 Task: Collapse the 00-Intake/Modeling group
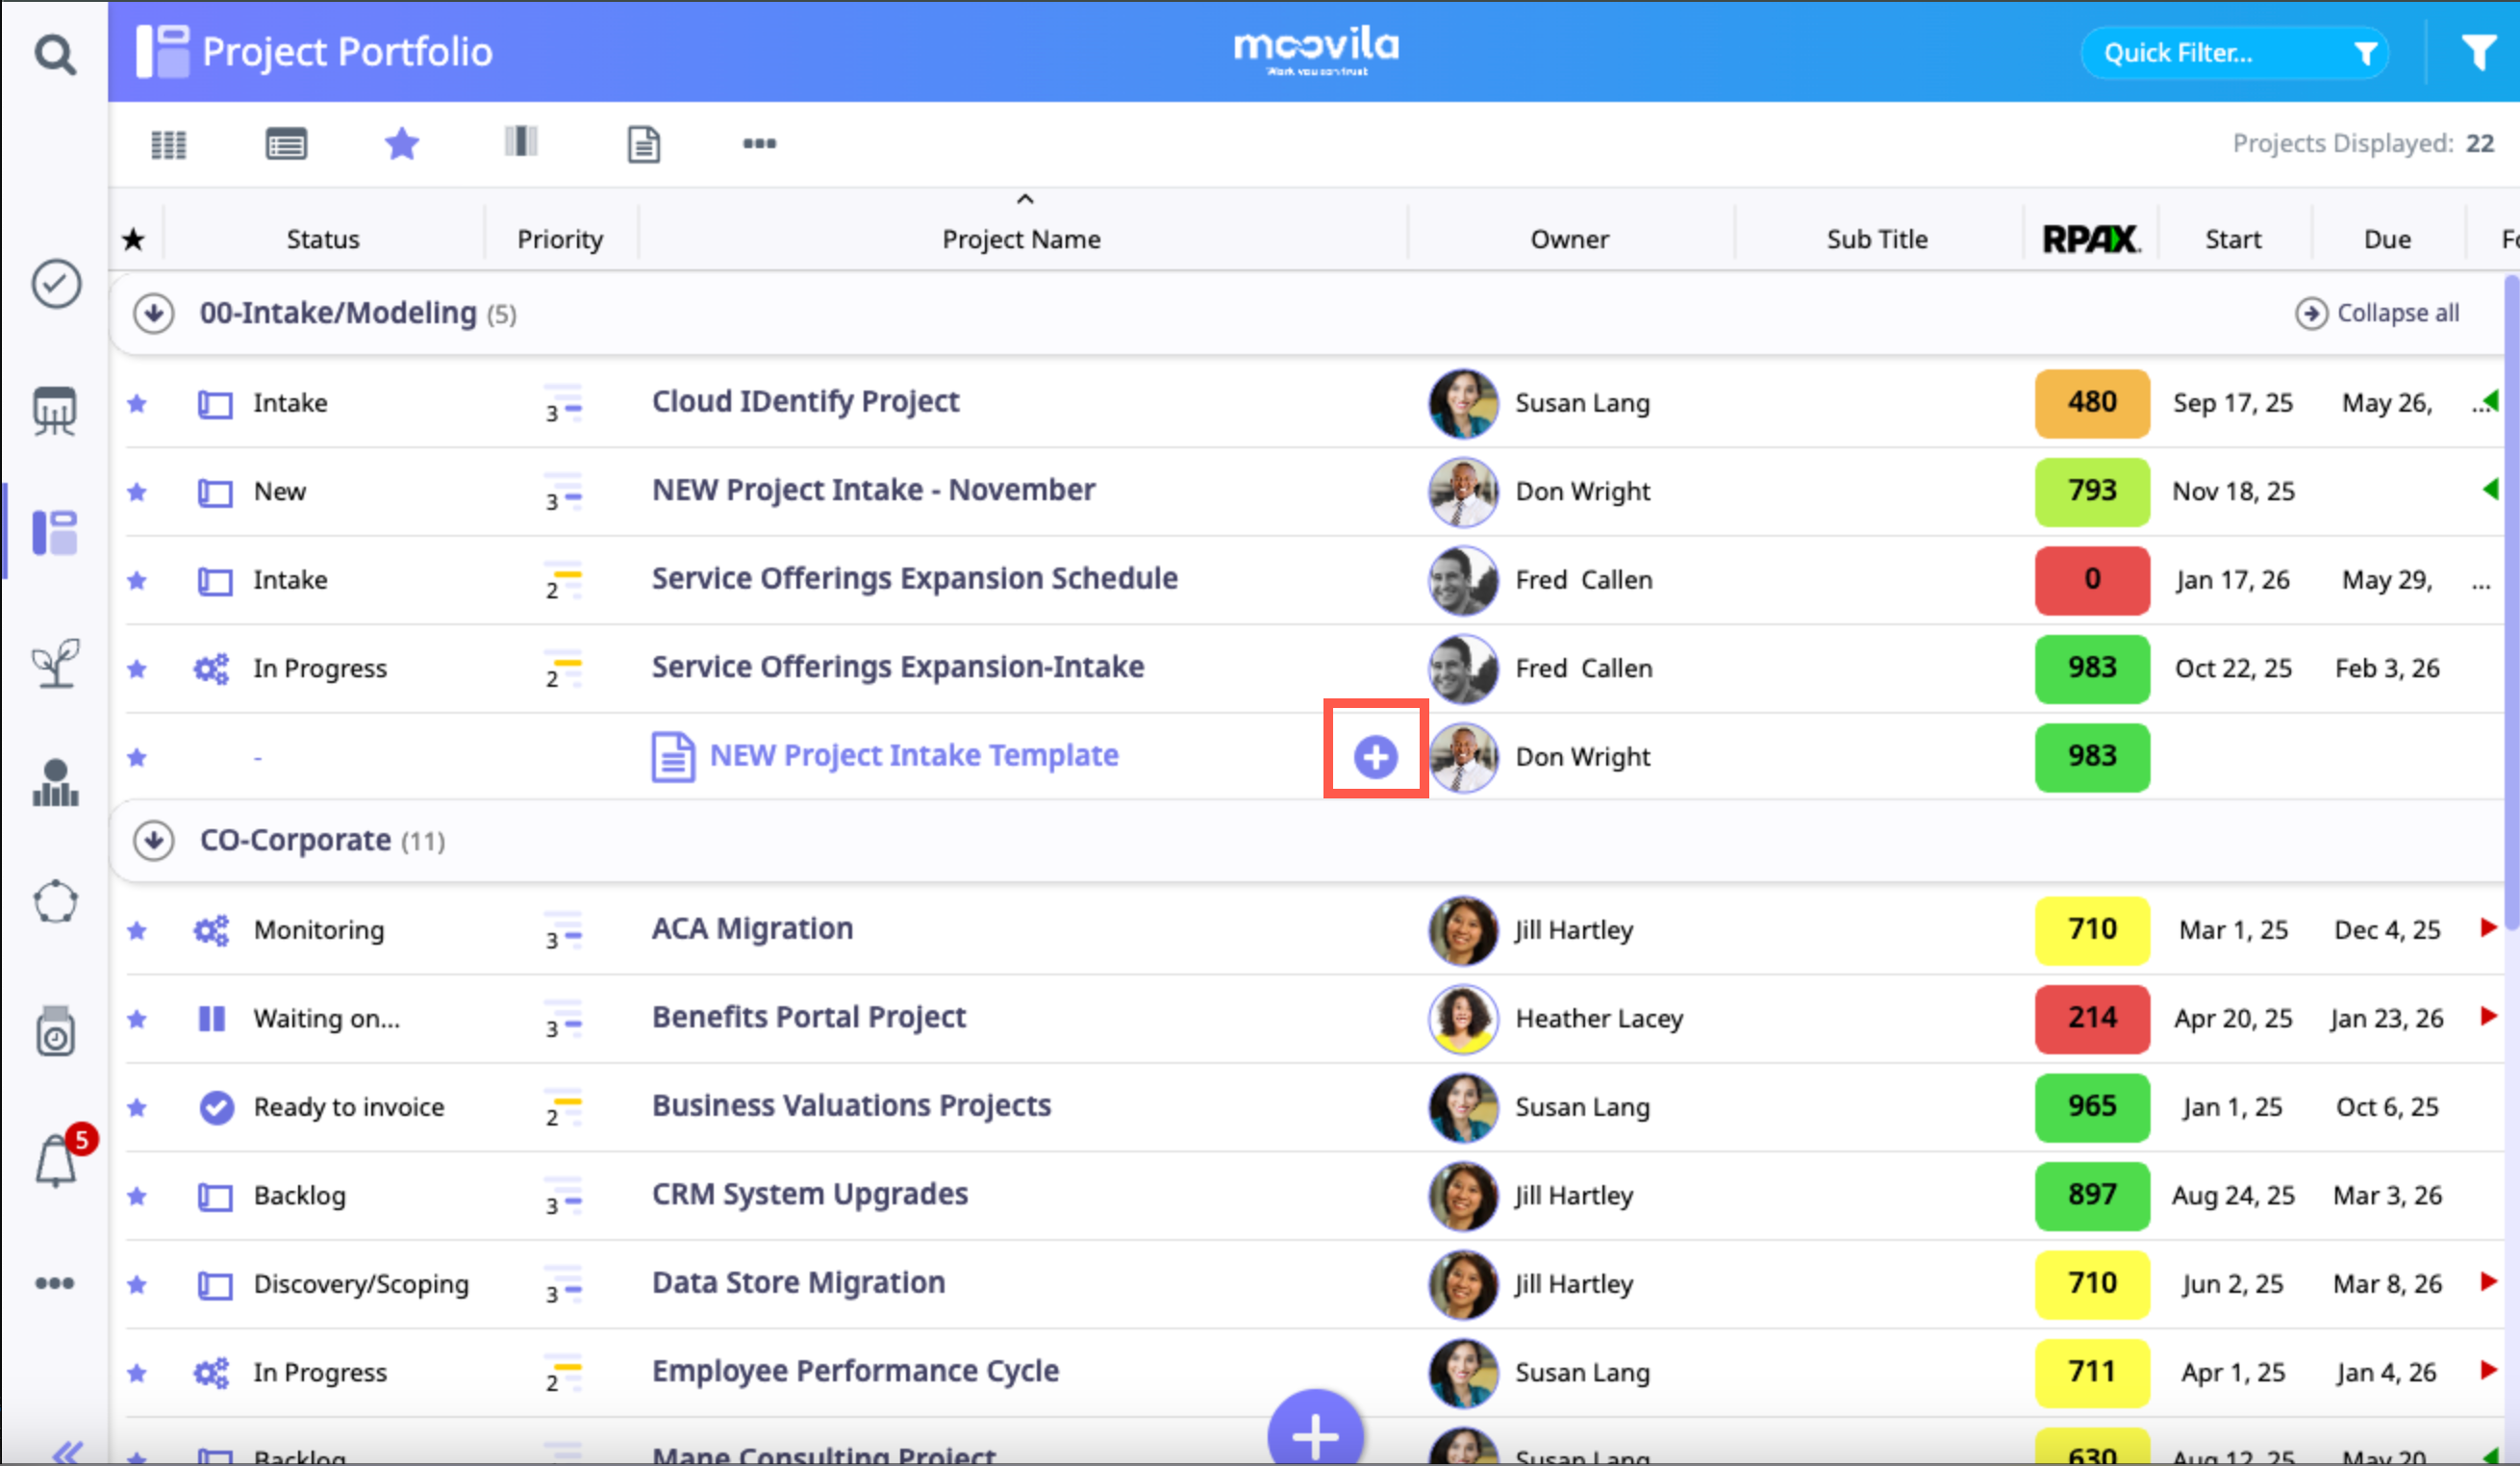point(154,313)
